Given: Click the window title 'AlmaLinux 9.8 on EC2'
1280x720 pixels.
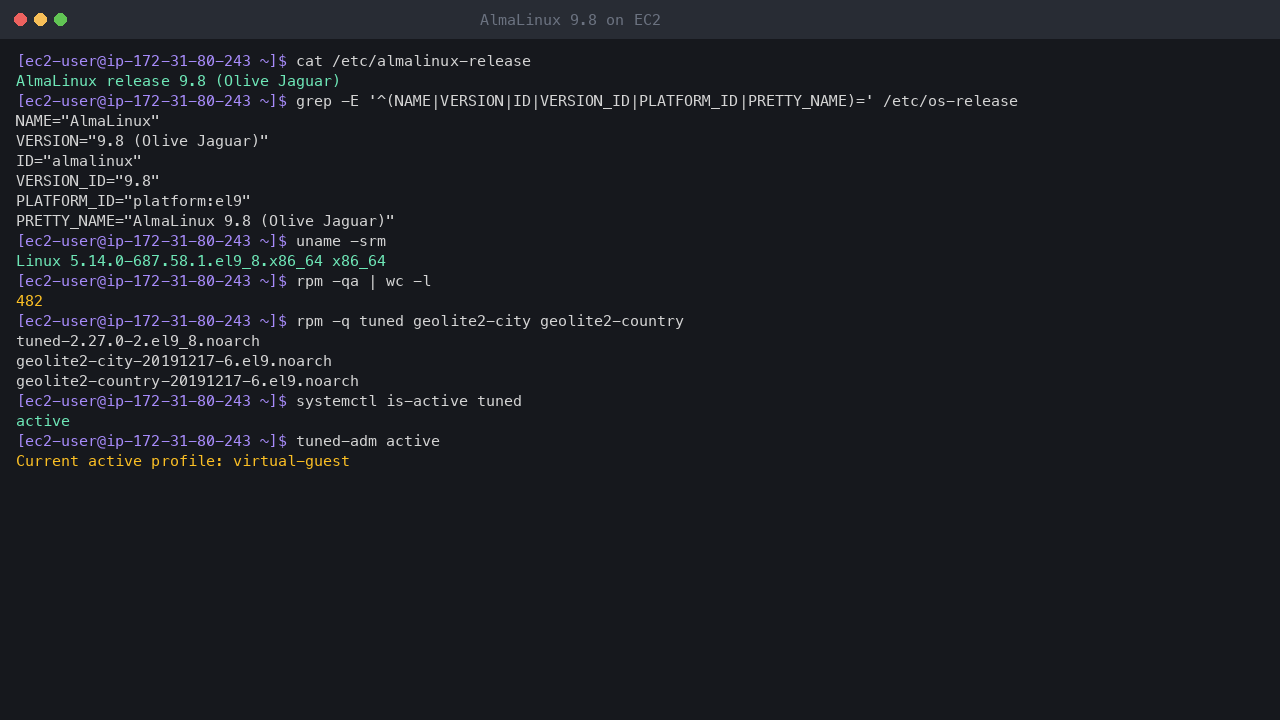Looking at the screenshot, I should pos(570,20).
